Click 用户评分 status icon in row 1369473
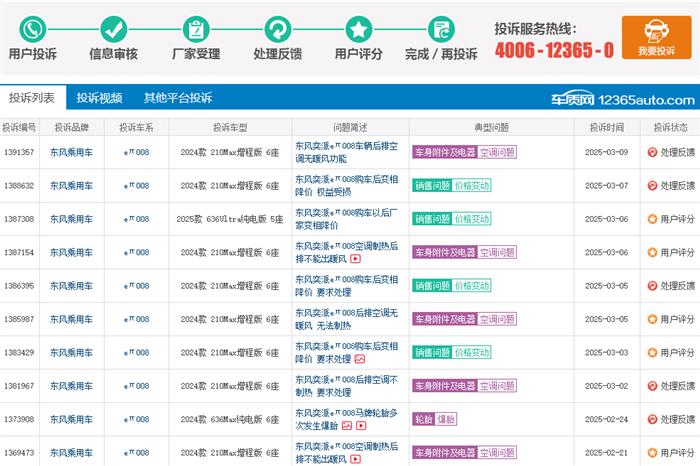This screenshot has width=700, height=466. coord(652,453)
